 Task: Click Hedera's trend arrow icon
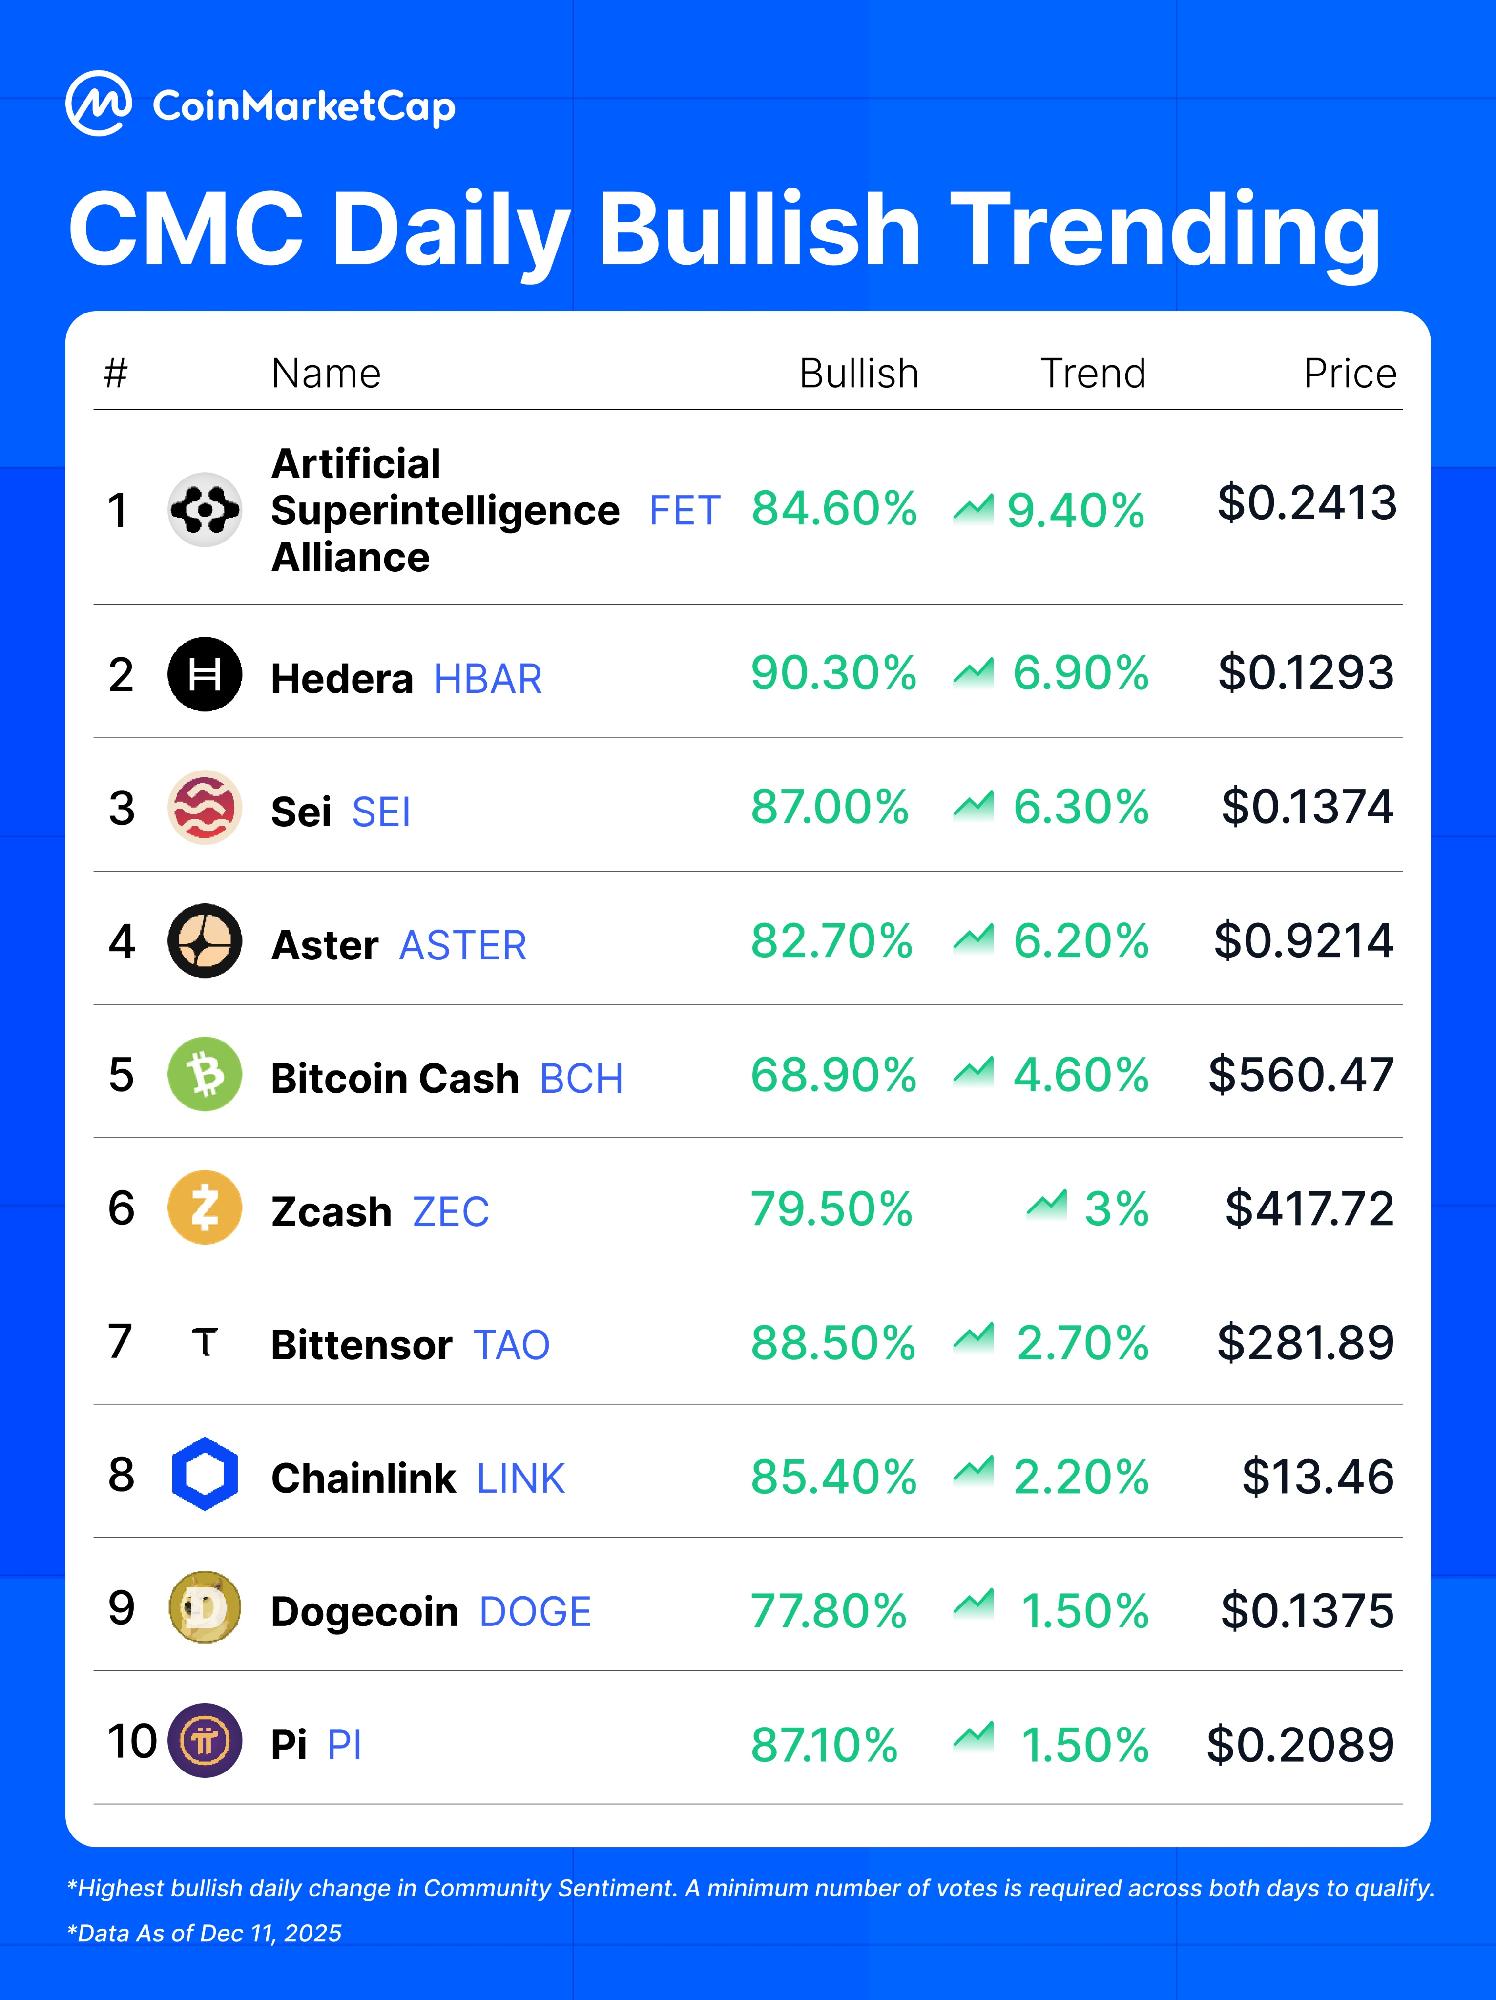click(973, 673)
